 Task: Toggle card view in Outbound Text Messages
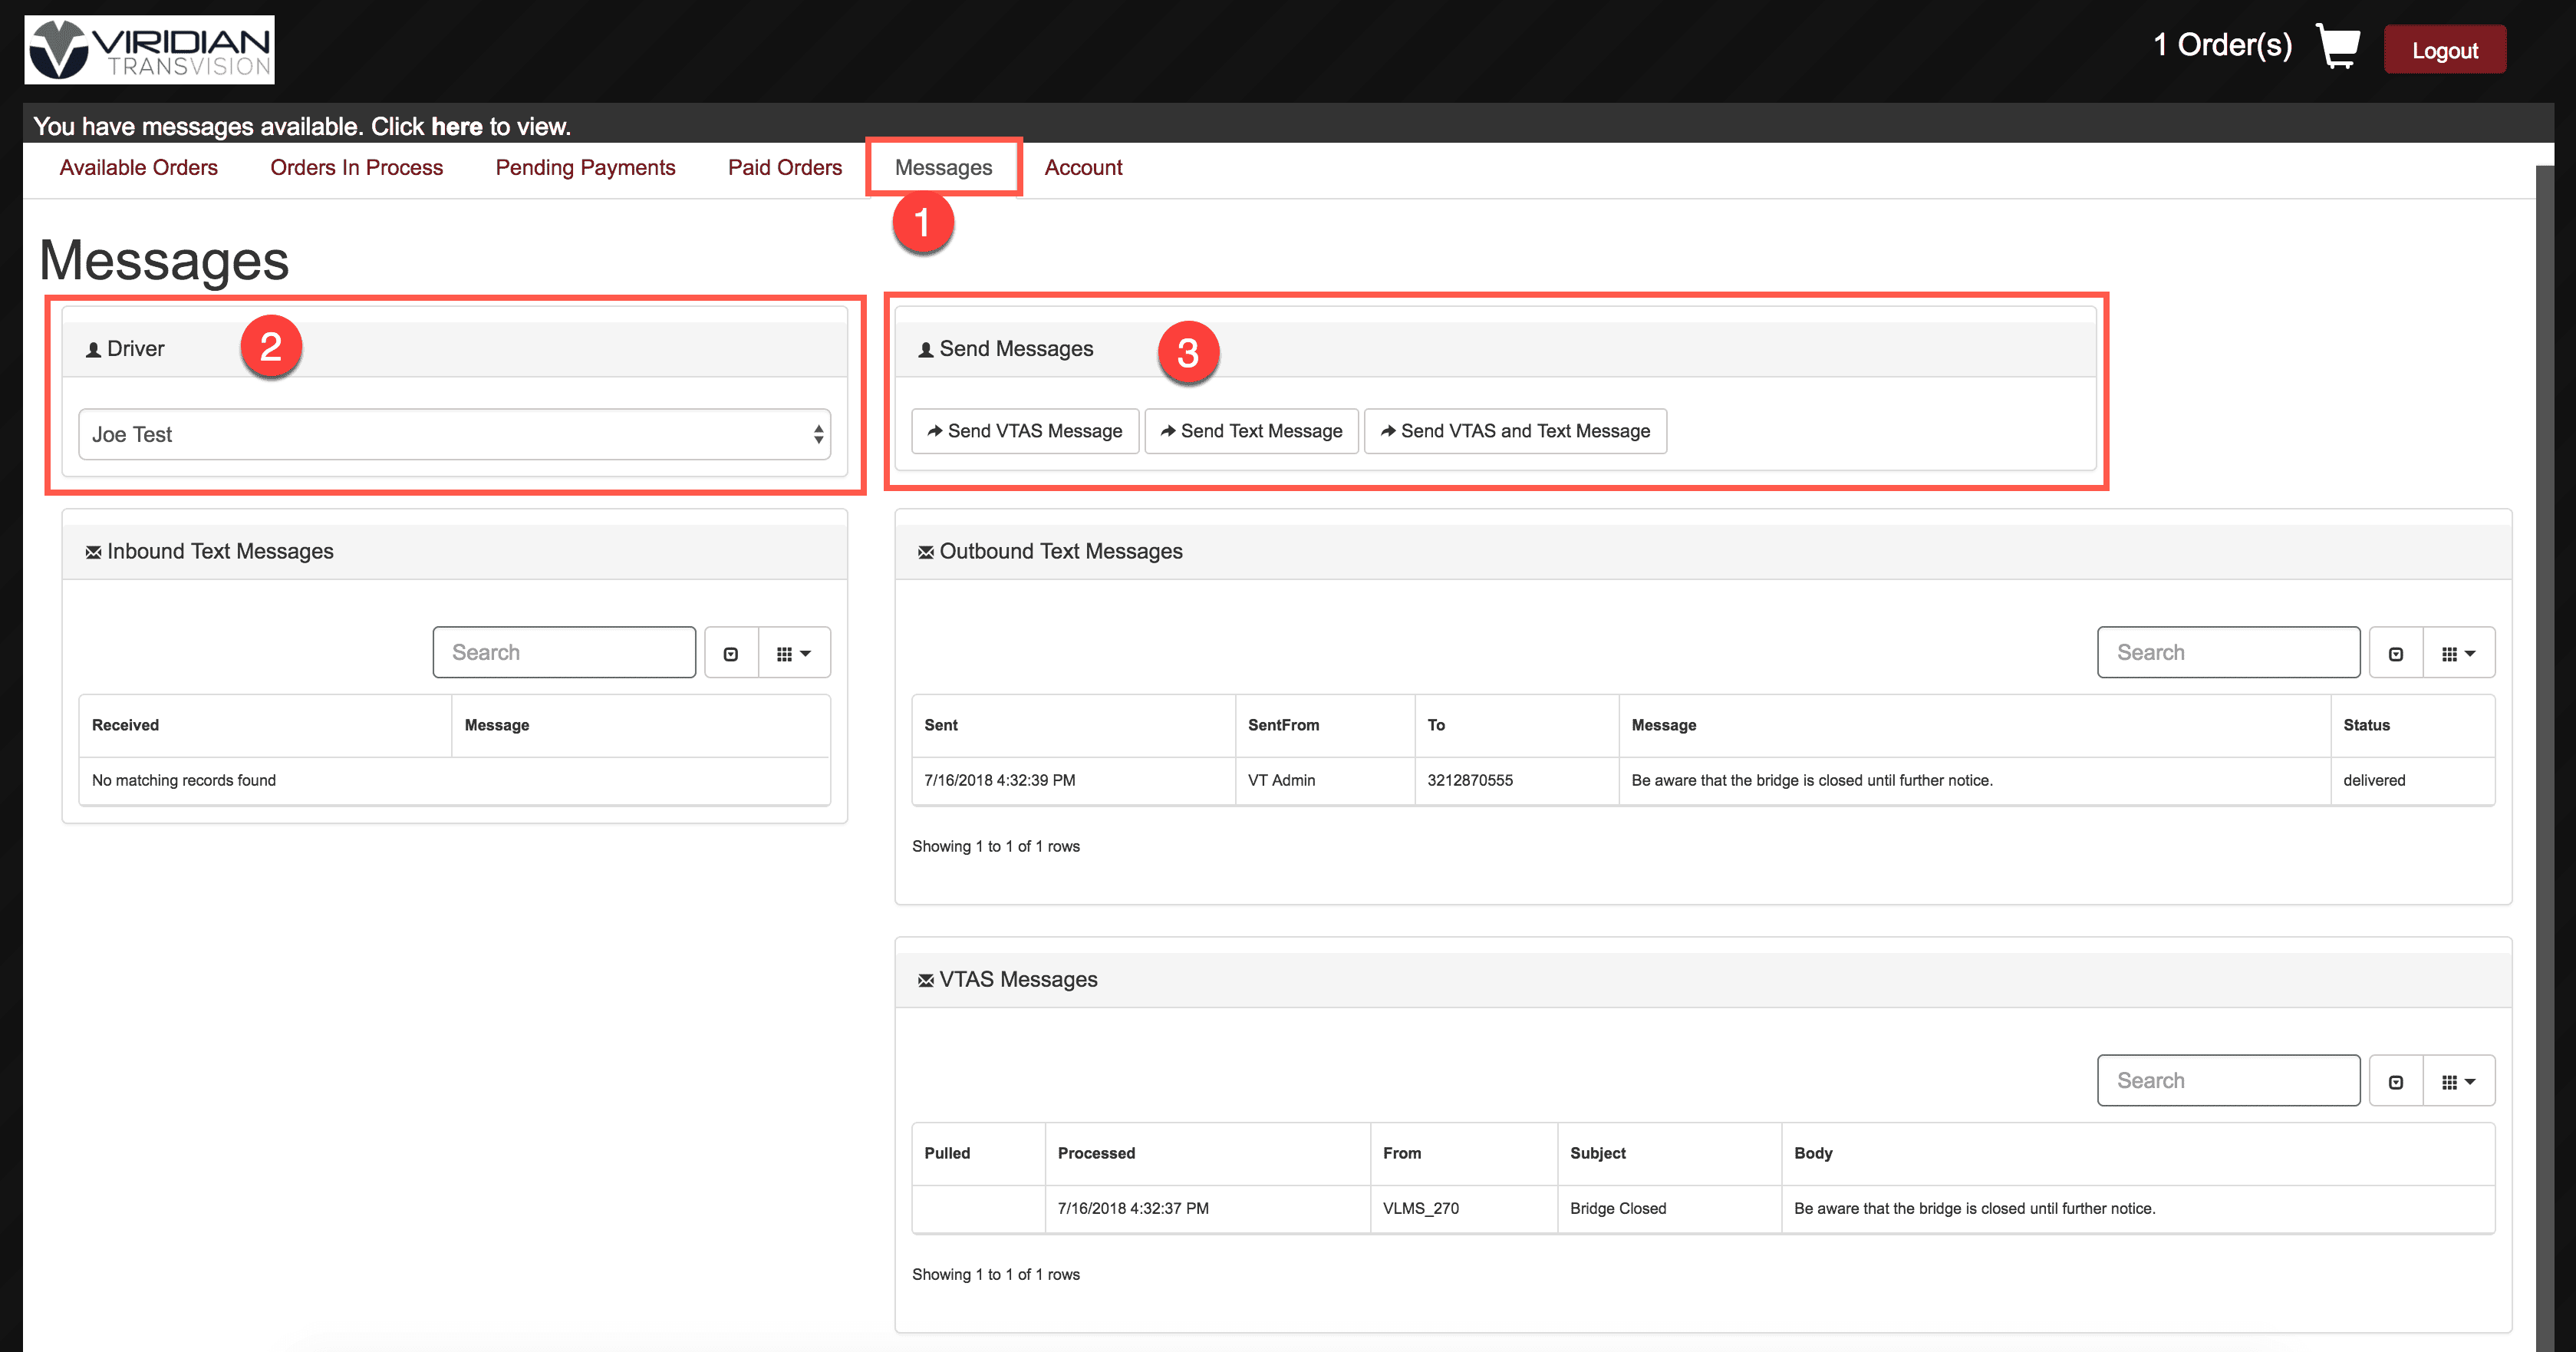click(x=2395, y=653)
